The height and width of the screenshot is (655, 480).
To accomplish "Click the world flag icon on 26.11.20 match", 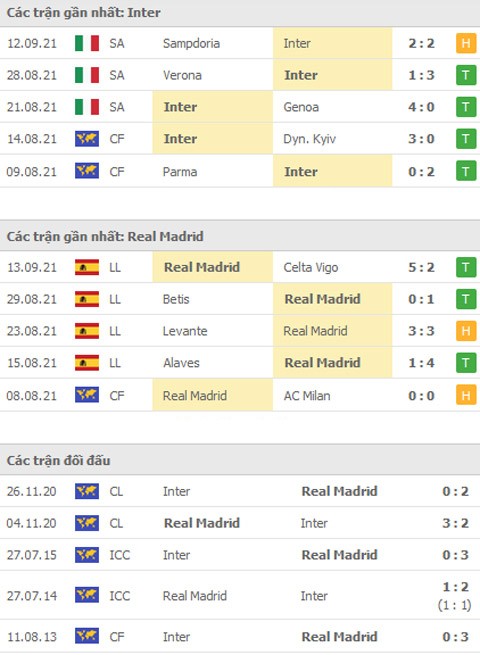I will click(87, 491).
